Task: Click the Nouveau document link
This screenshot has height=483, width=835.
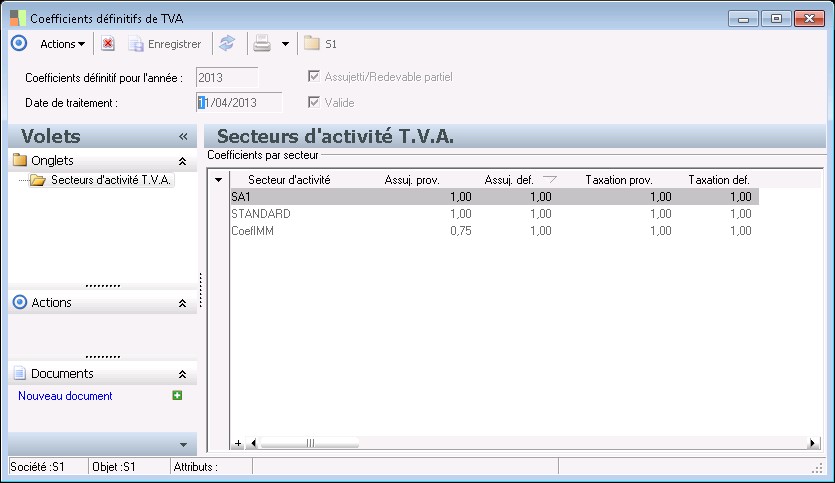Action: (x=65, y=396)
